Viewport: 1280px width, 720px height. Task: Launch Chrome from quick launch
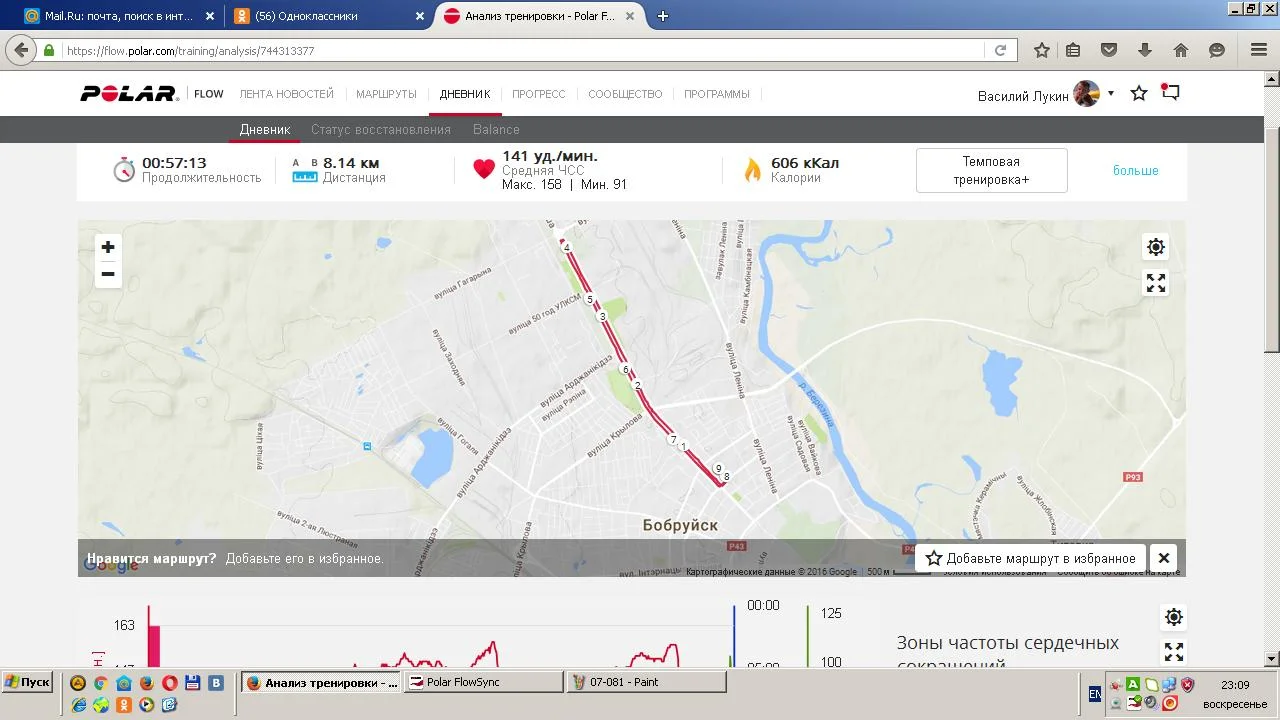click(100, 683)
